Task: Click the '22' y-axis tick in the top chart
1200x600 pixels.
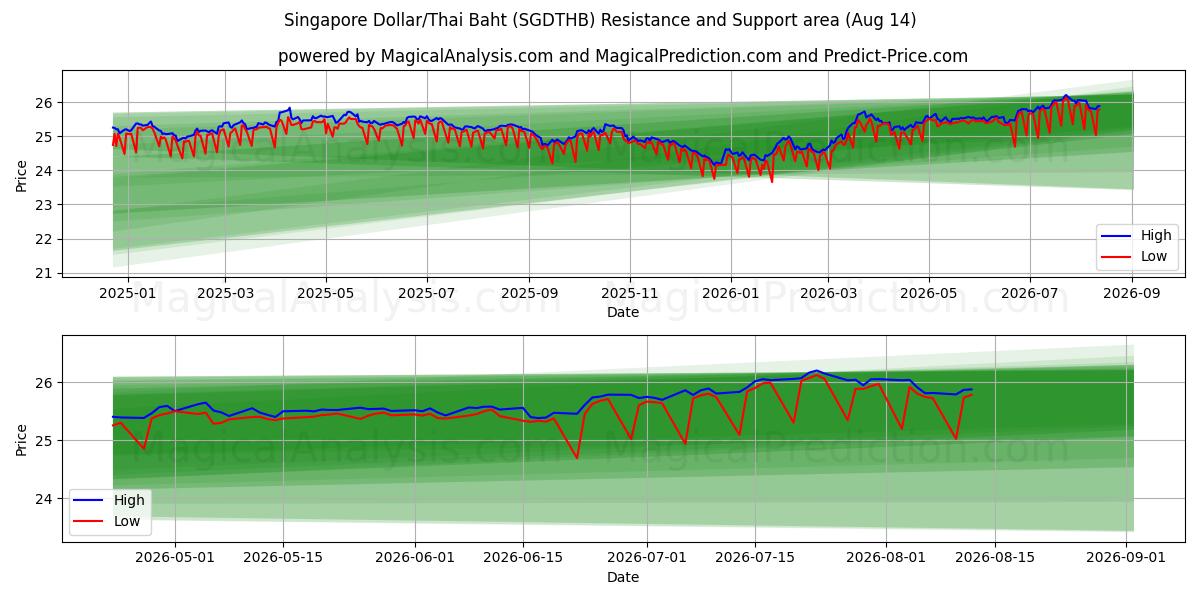Action: [x=46, y=239]
